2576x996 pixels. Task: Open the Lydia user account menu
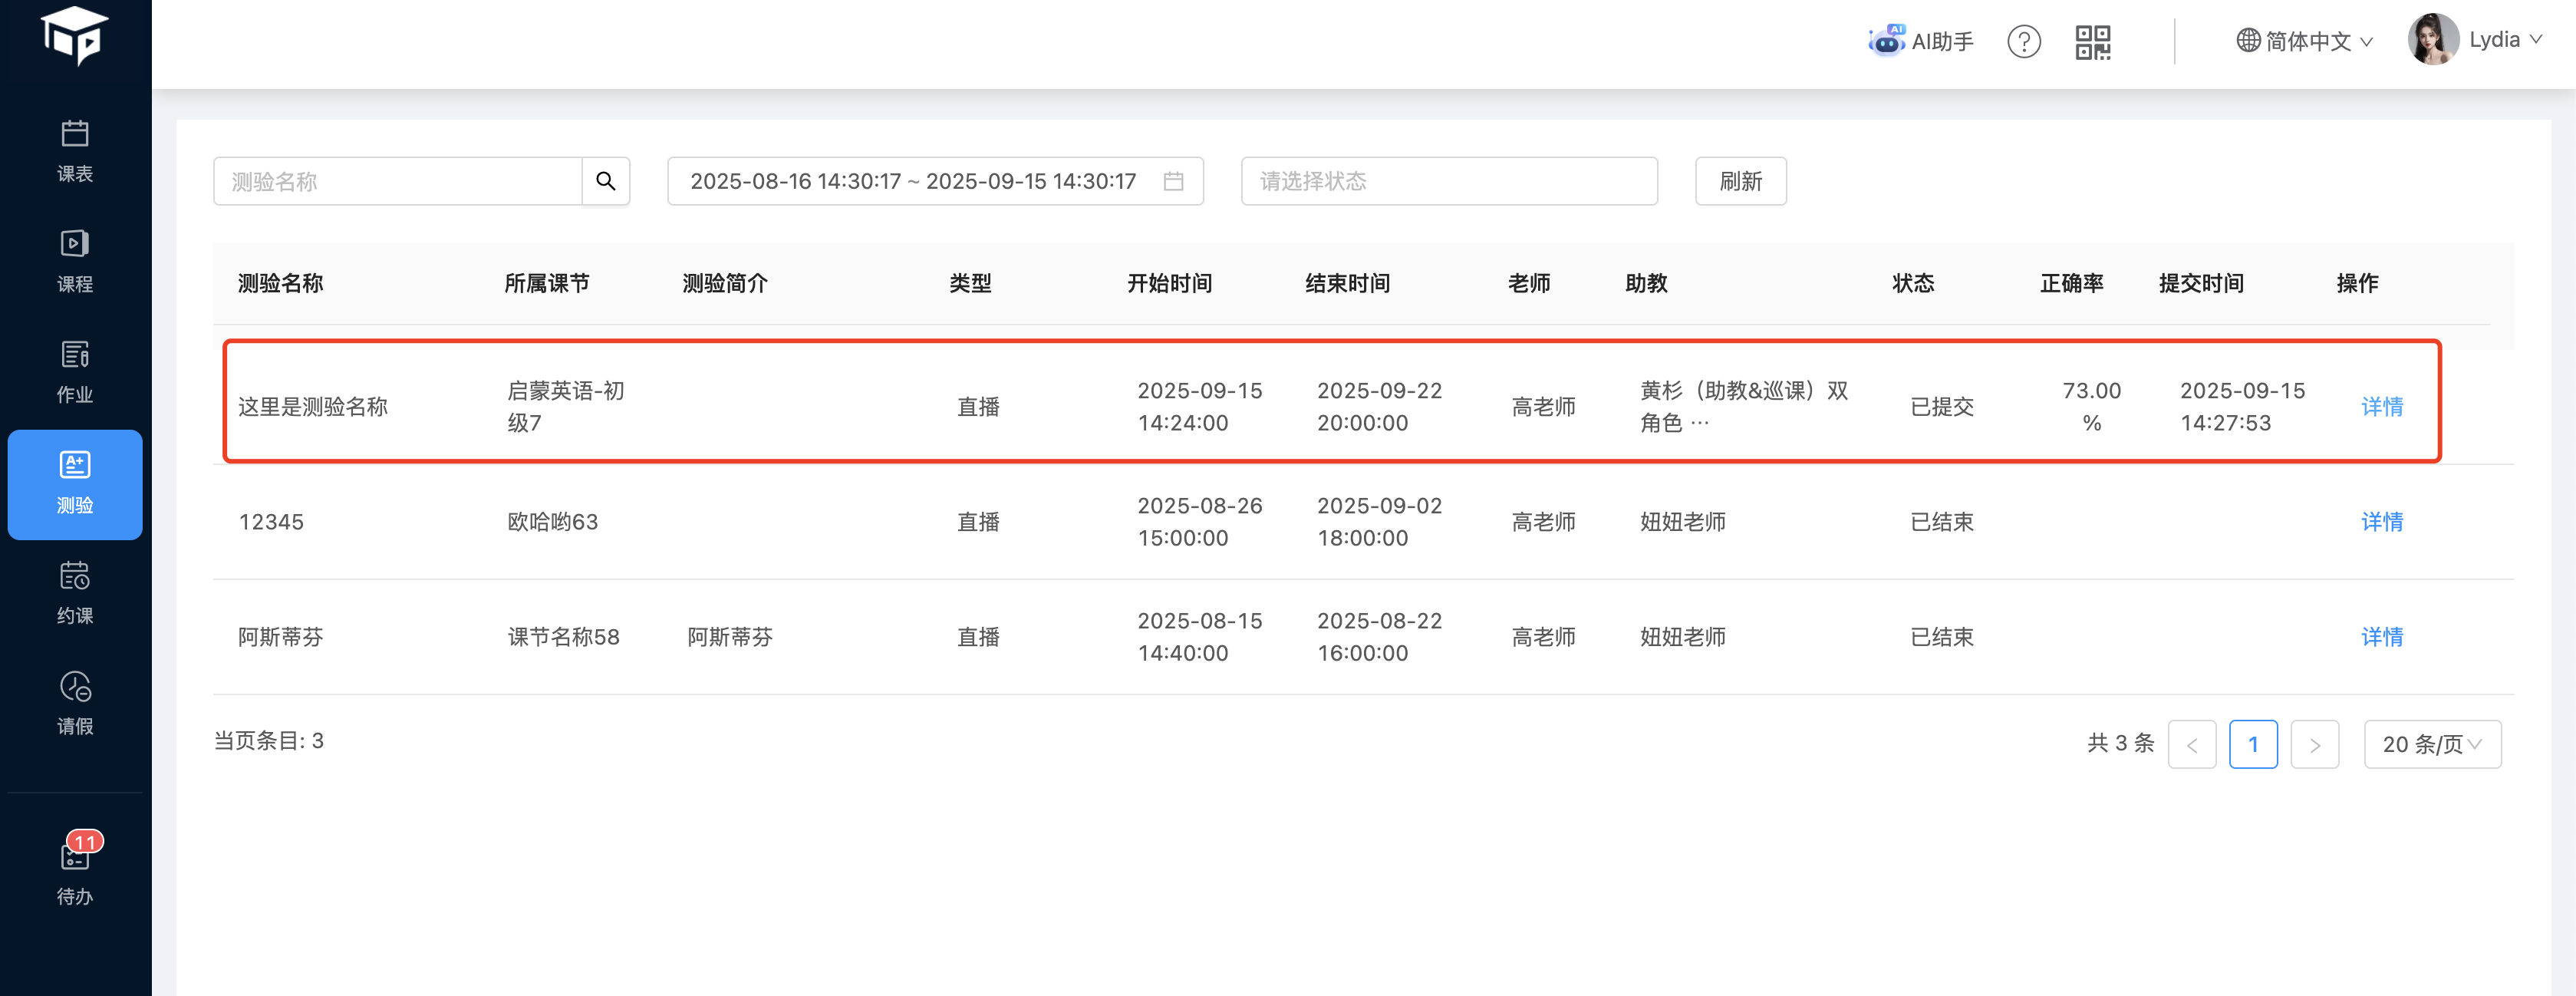(x=2475, y=40)
